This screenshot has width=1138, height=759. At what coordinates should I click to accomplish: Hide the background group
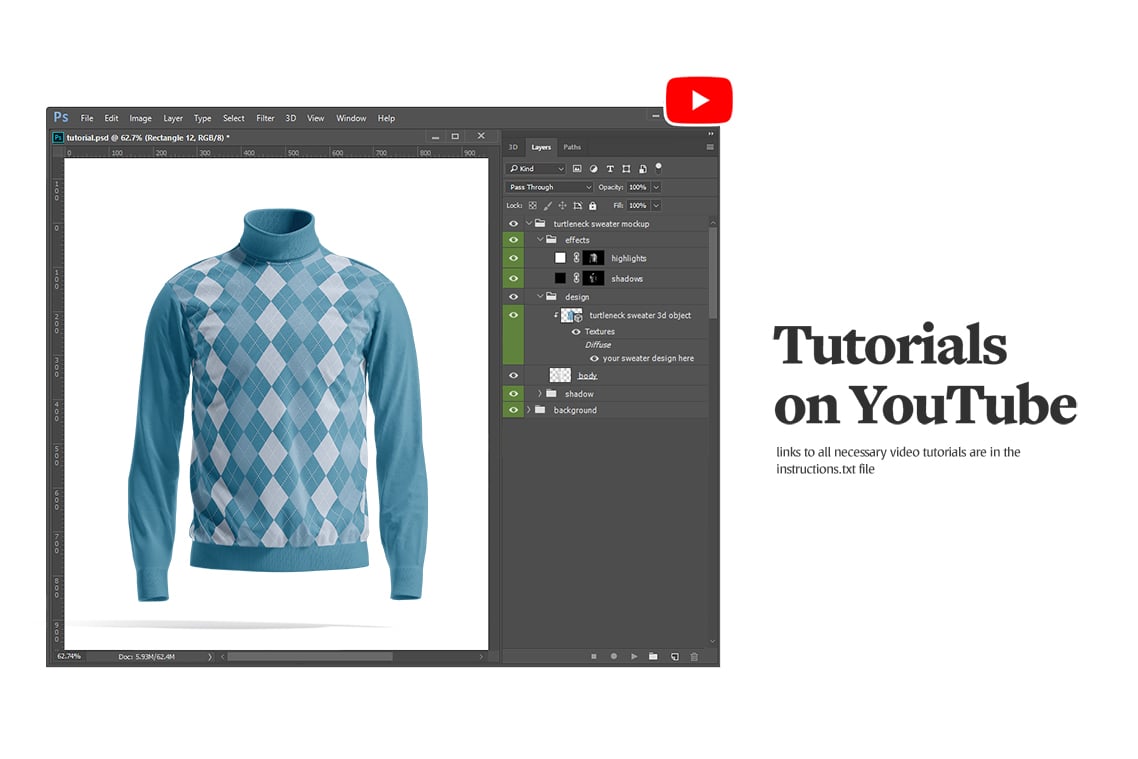click(512, 409)
